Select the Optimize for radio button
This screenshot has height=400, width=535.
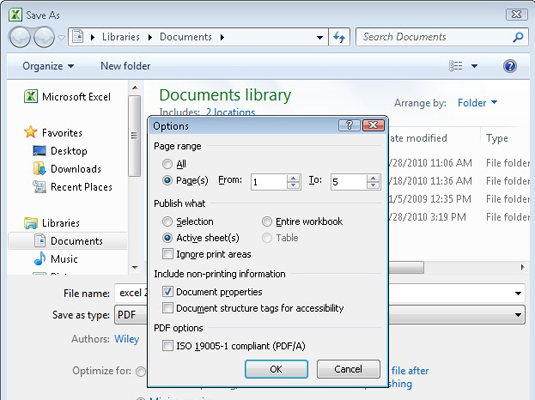(141, 371)
